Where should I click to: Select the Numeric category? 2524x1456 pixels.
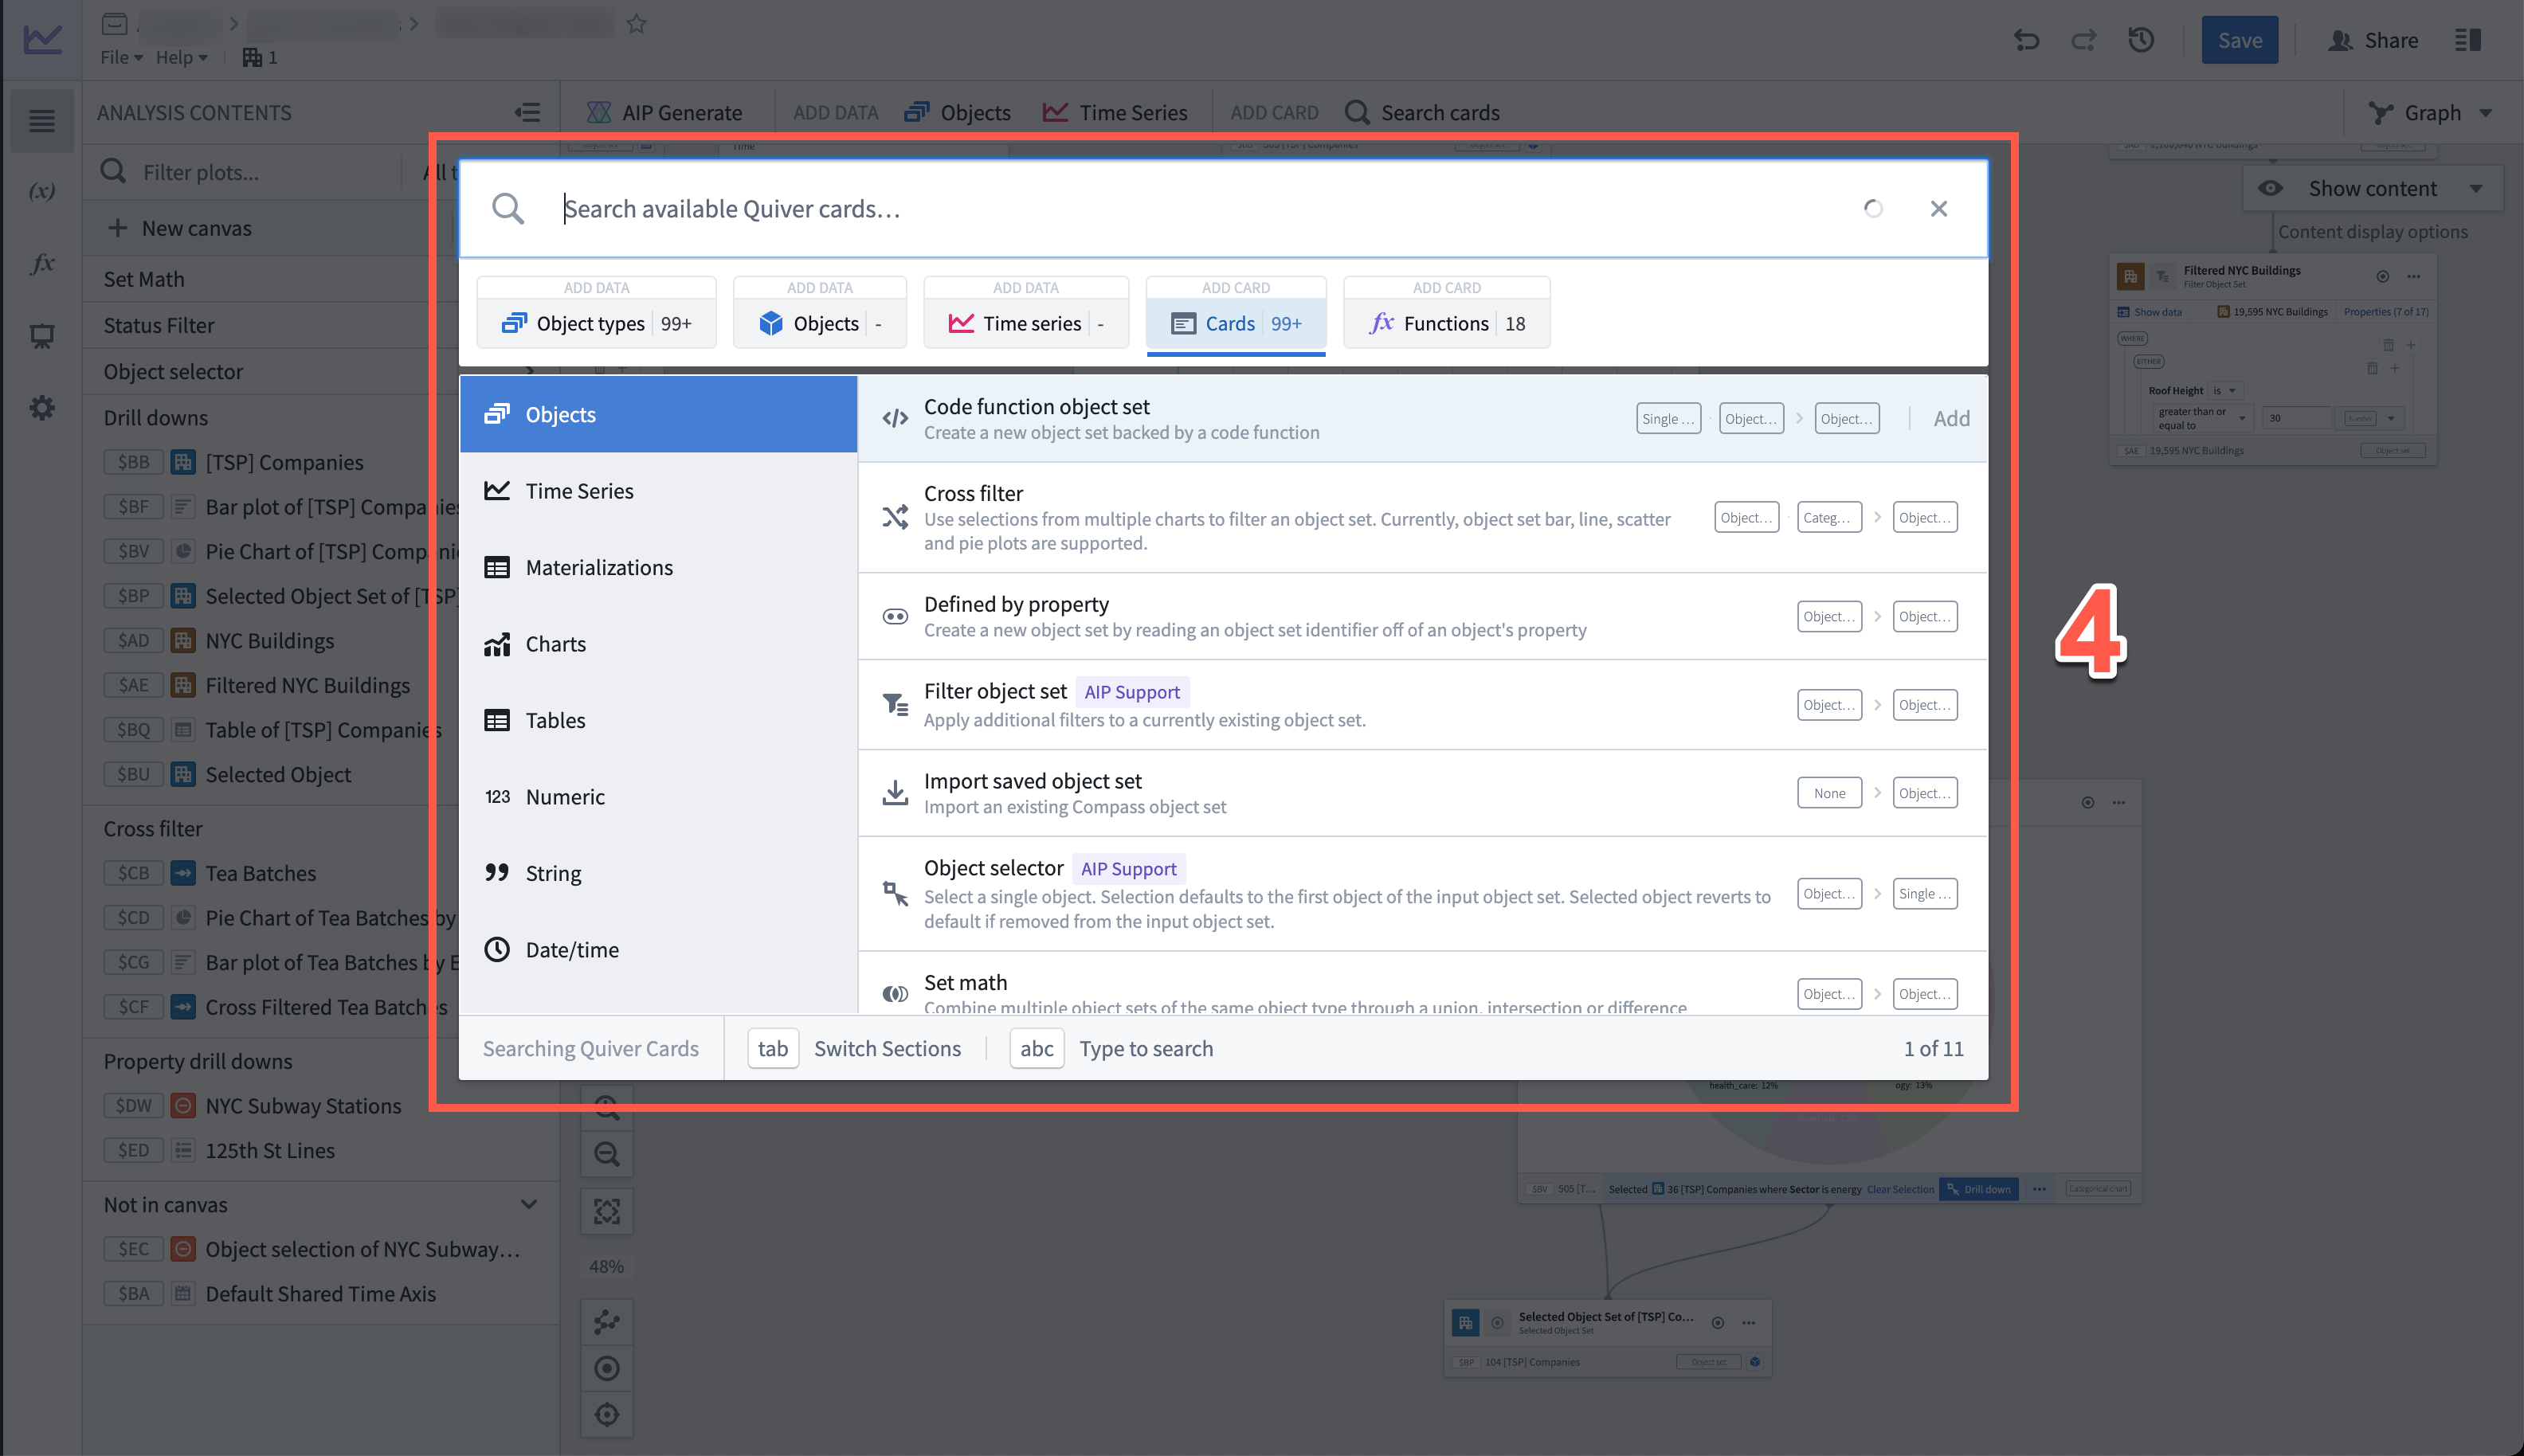pyautogui.click(x=658, y=797)
